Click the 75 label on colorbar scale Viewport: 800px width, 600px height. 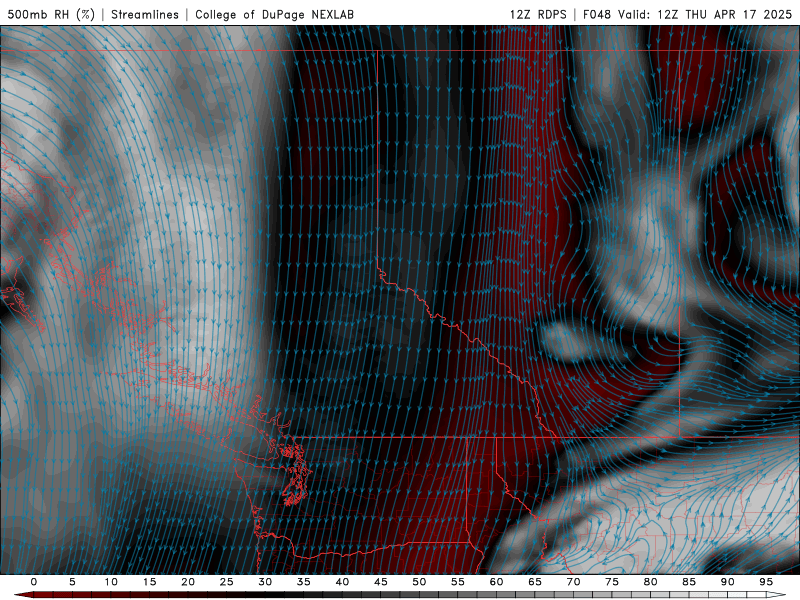(612, 582)
